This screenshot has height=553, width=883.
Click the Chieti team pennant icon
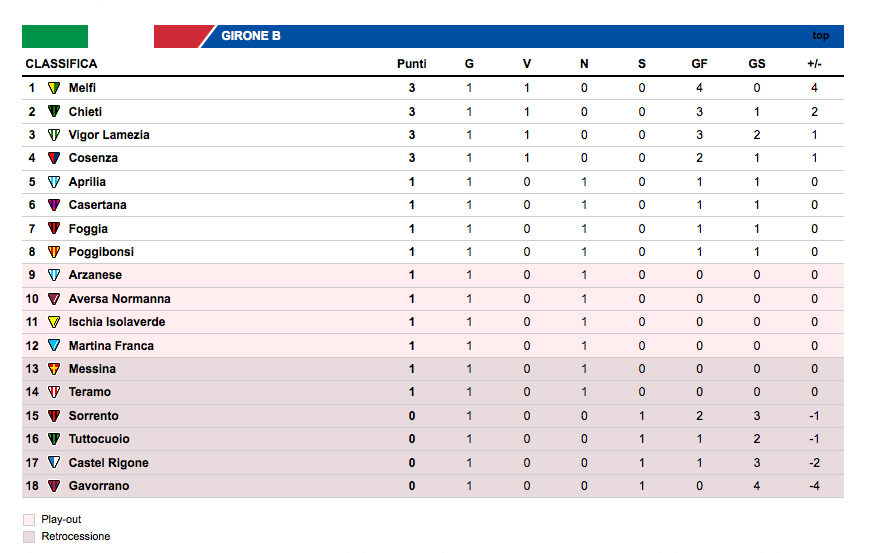click(x=54, y=112)
